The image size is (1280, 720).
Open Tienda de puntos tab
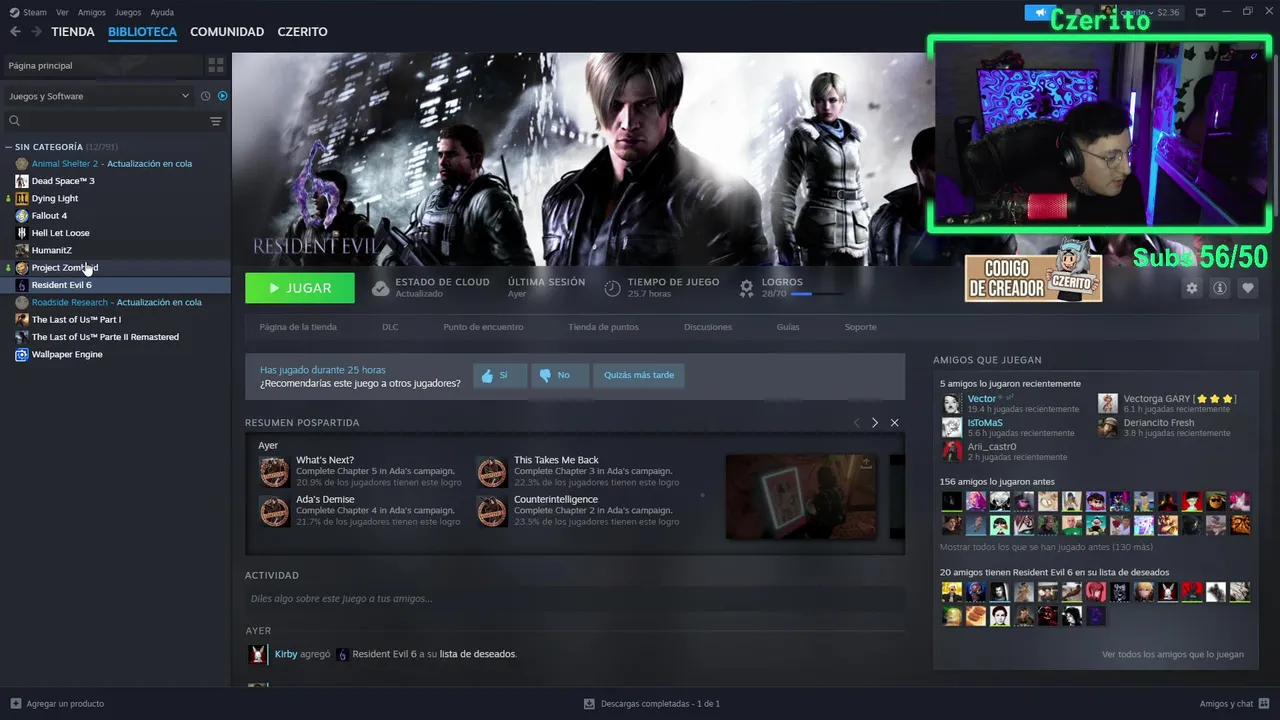click(603, 327)
